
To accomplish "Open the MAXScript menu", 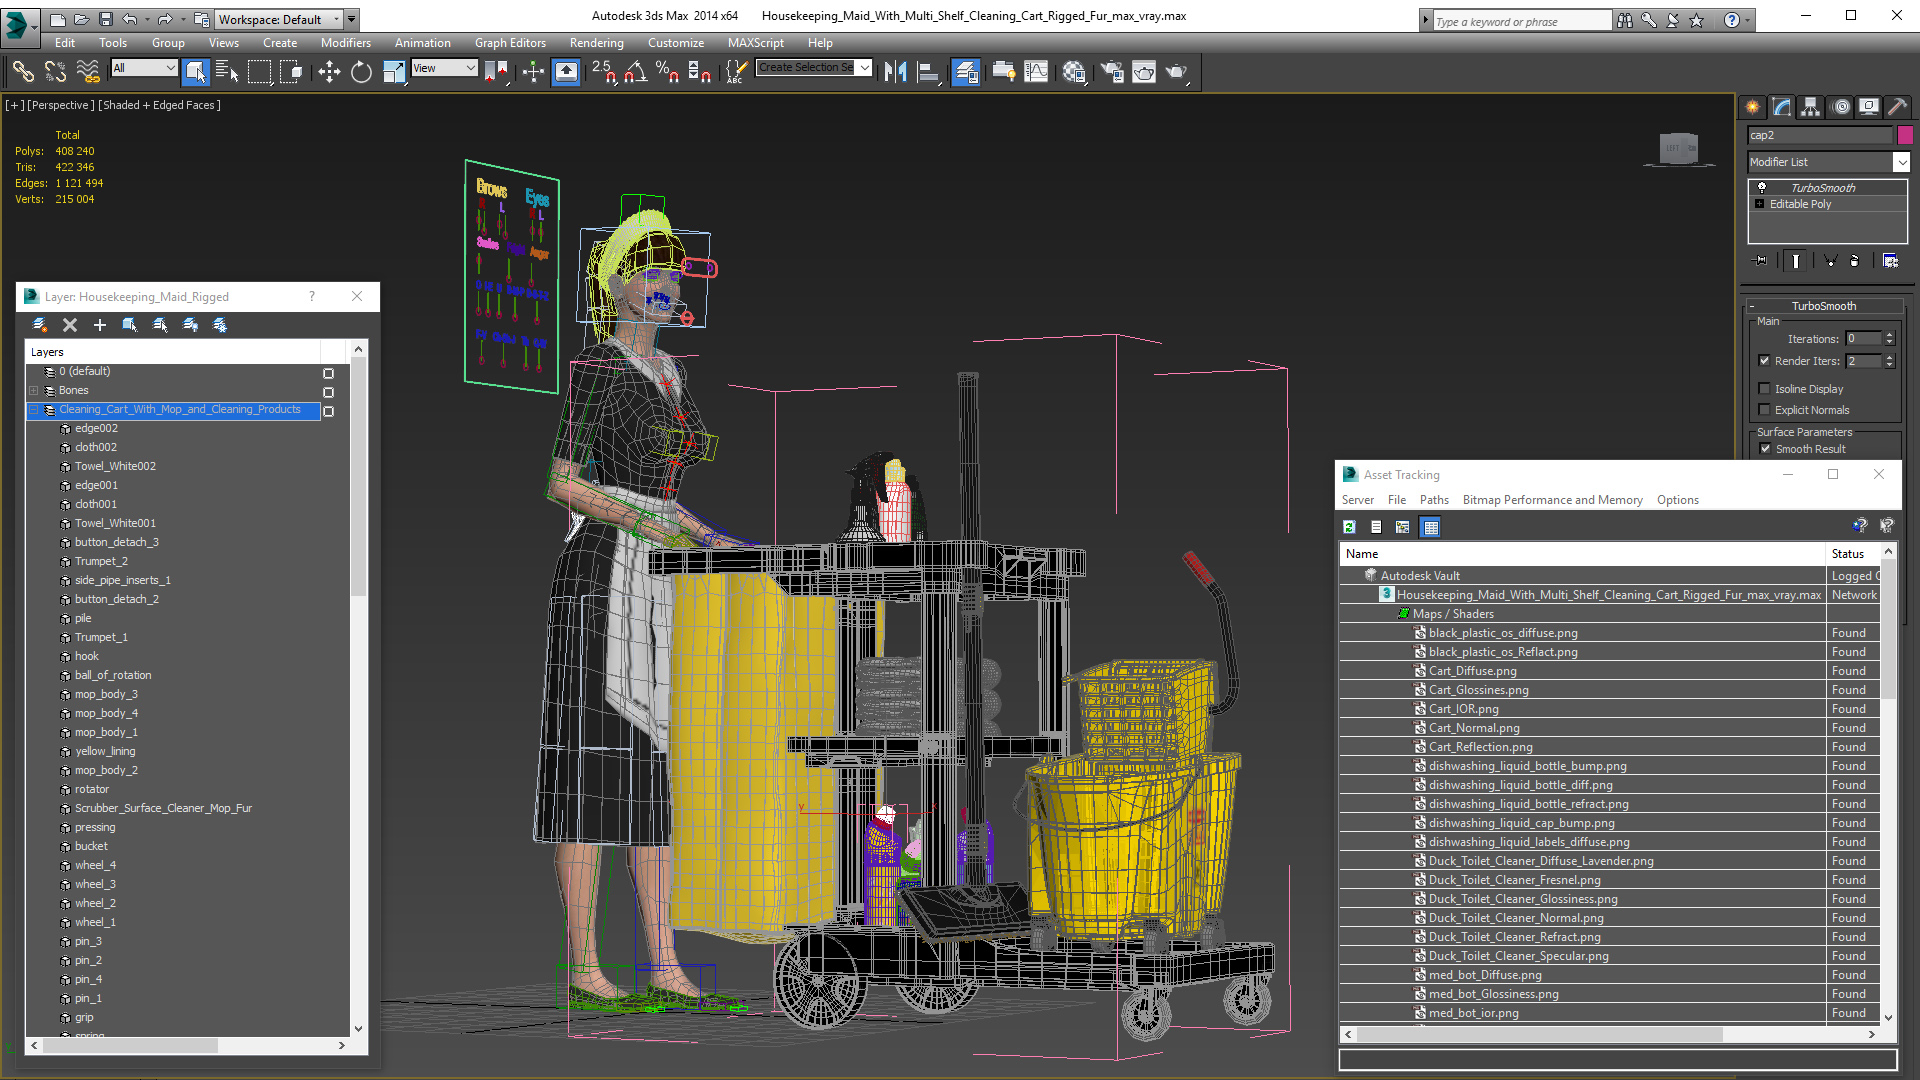I will click(755, 43).
